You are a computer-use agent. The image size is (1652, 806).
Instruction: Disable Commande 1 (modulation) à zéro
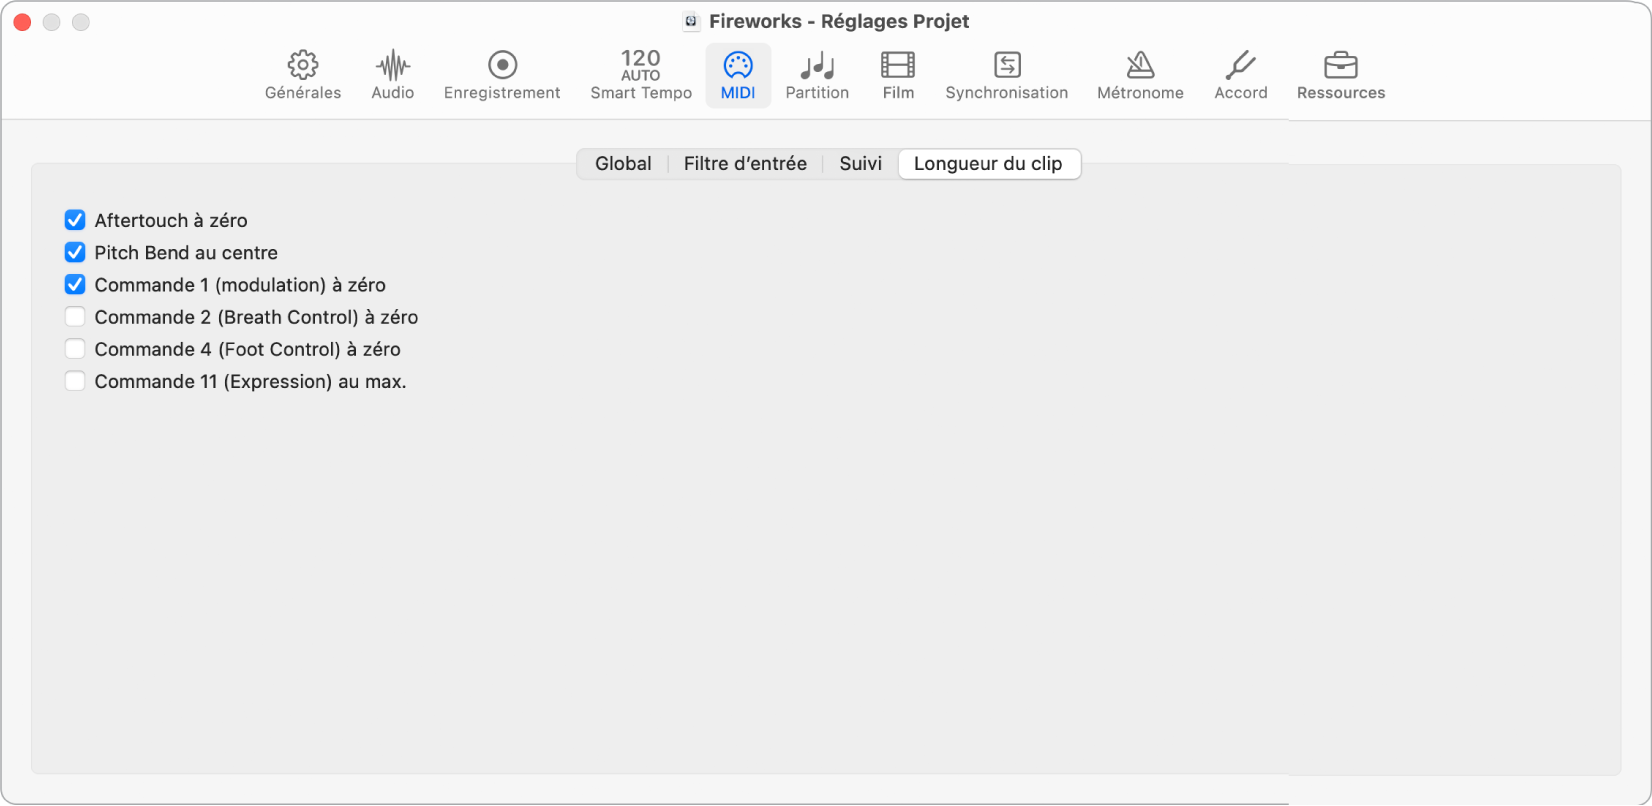(75, 284)
